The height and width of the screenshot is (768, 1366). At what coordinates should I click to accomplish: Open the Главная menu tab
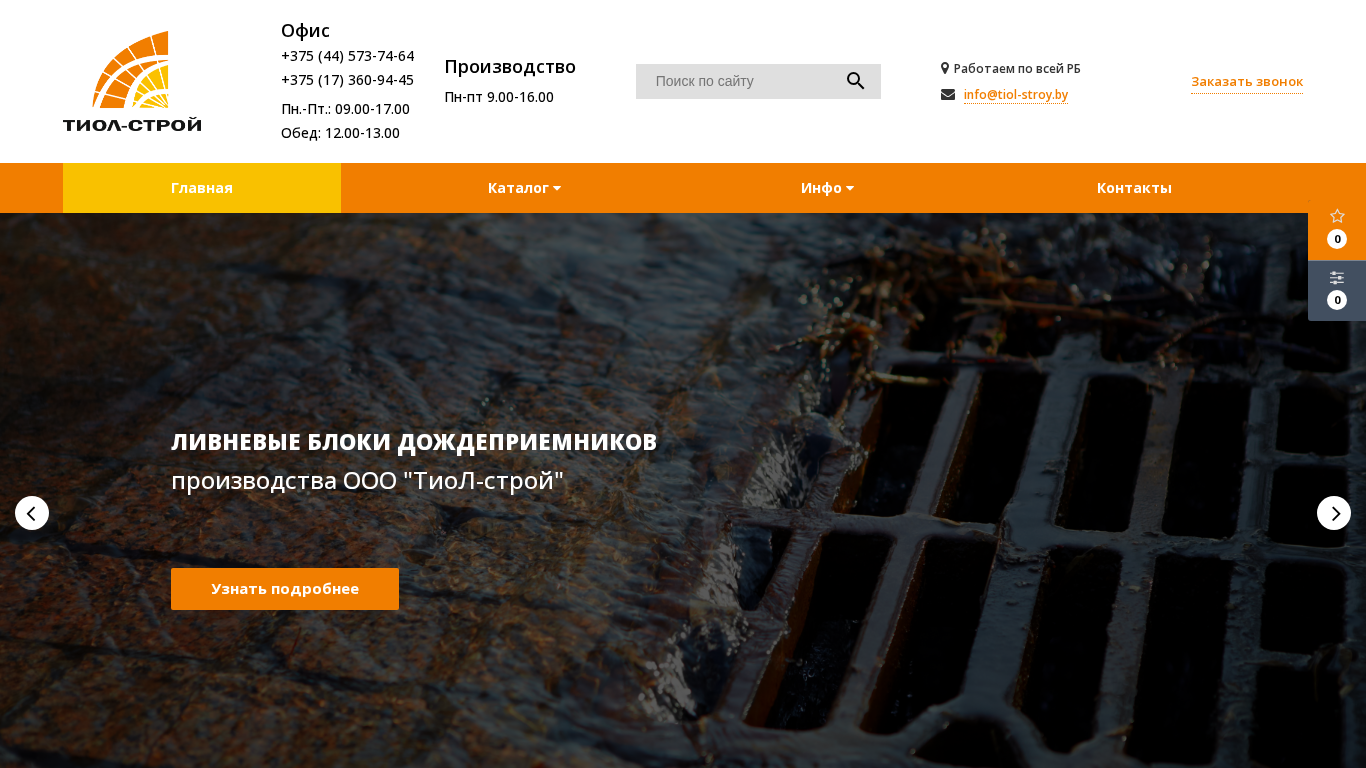point(202,188)
